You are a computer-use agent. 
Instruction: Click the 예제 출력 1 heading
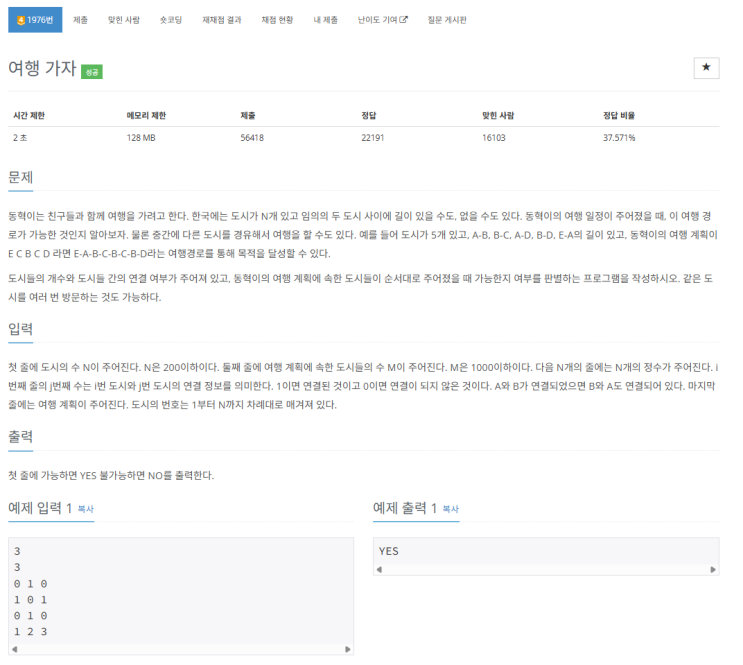(x=405, y=508)
